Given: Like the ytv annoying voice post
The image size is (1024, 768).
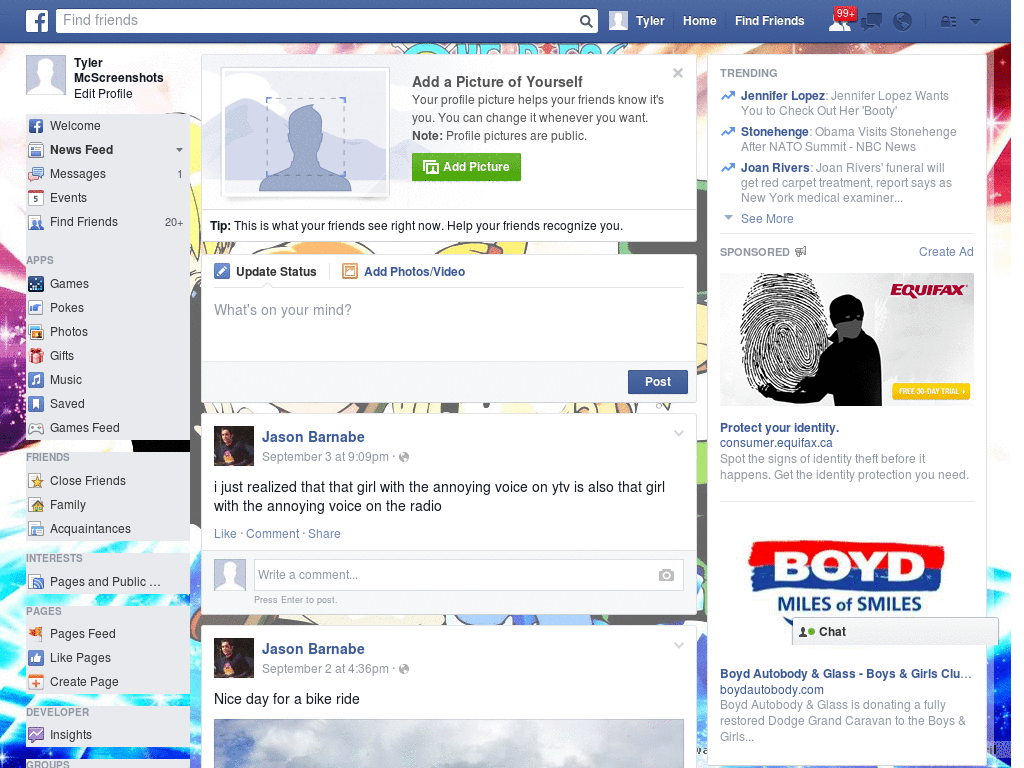Looking at the screenshot, I should tap(225, 534).
